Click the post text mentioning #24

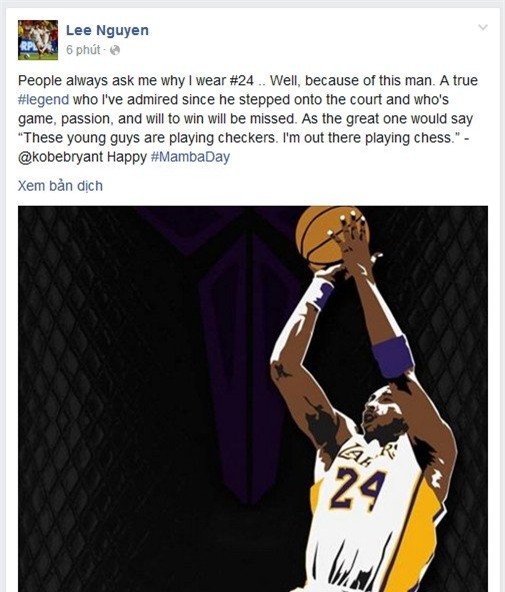tap(248, 119)
